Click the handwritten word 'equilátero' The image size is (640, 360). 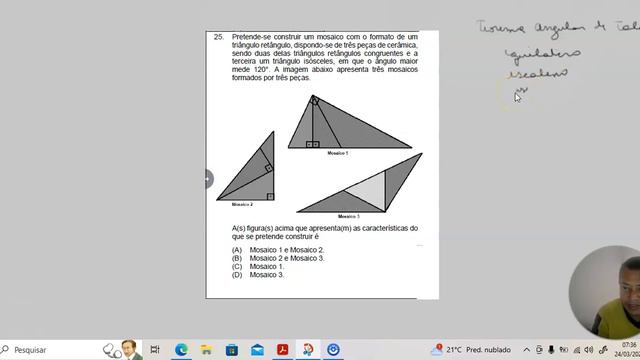point(542,55)
